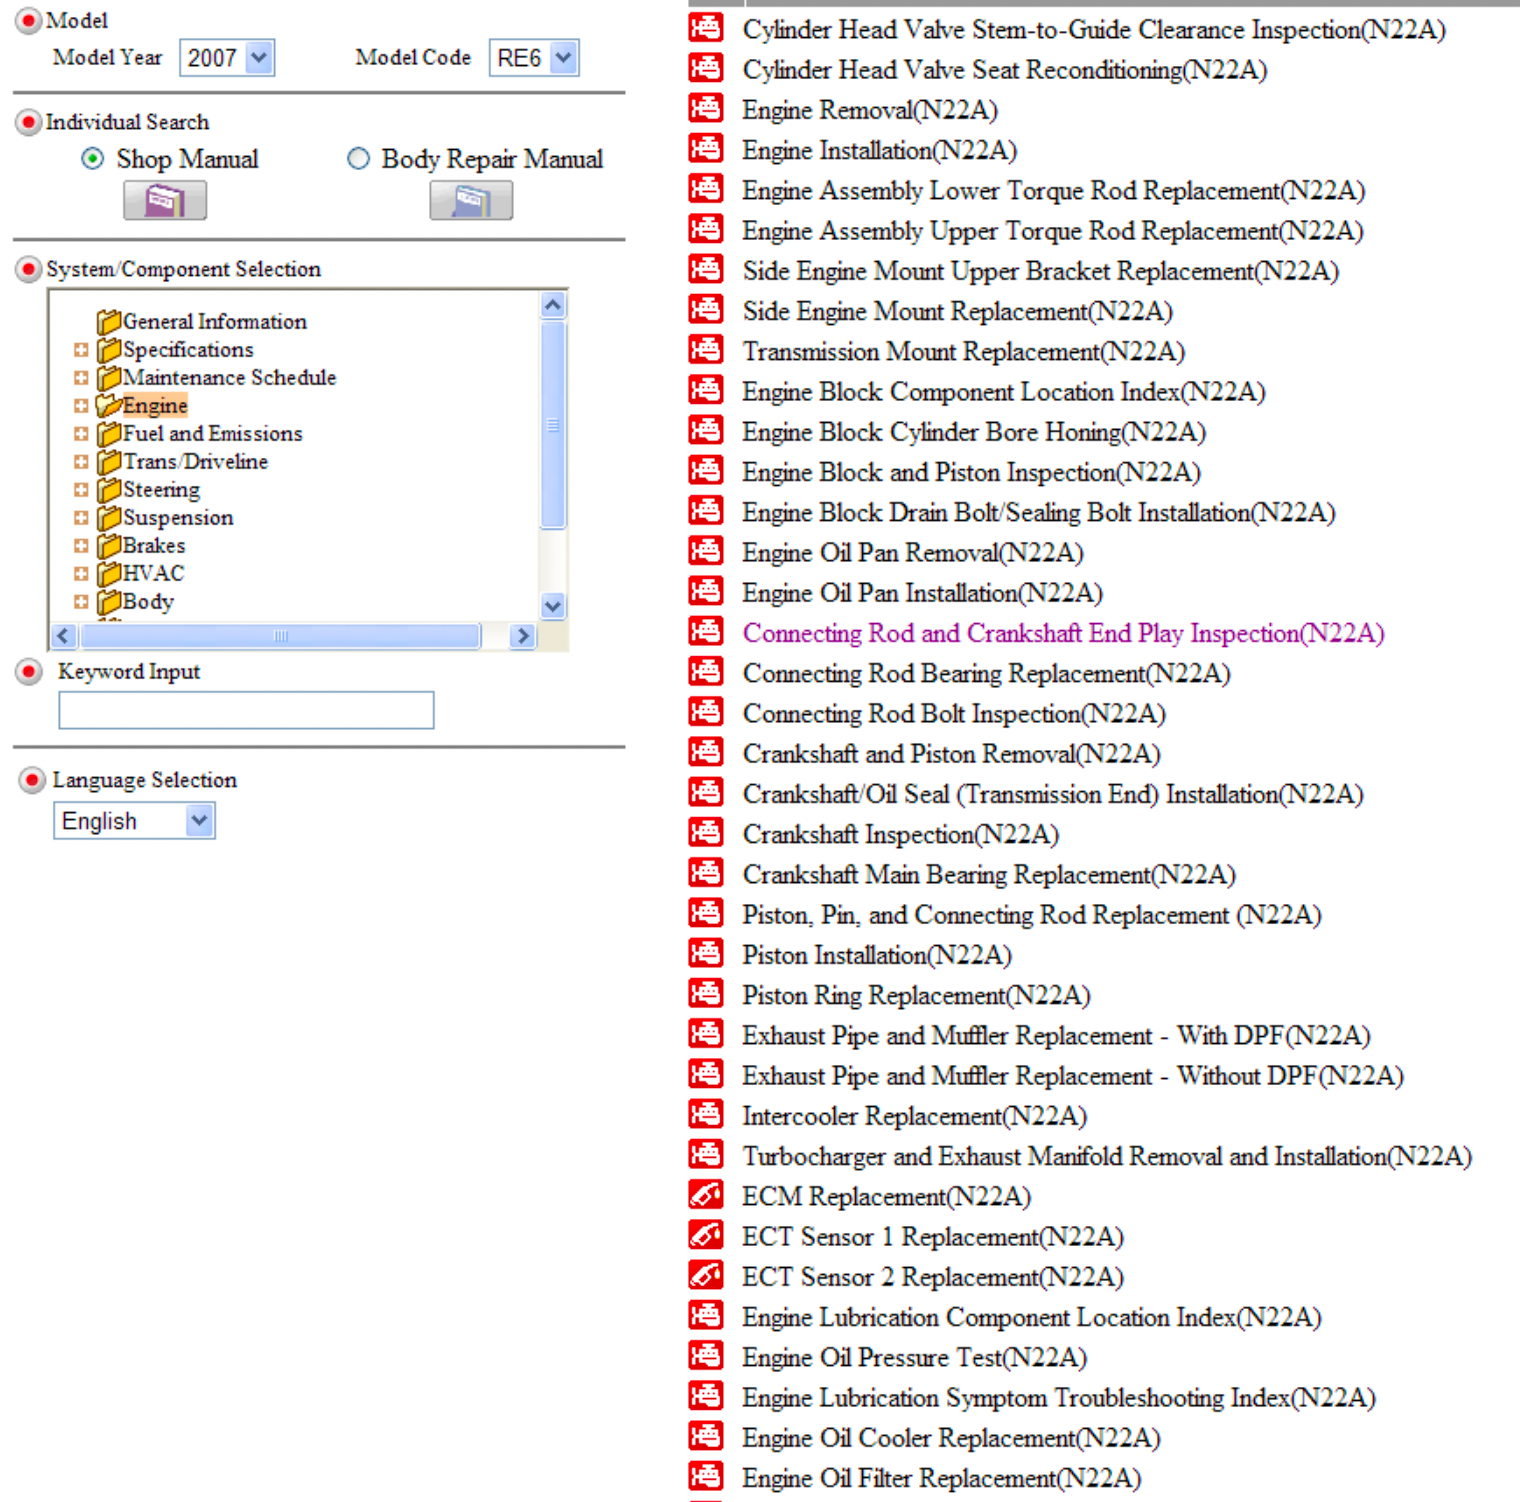Open Connecting Rod and Crankshaft End Play Inspection
This screenshot has width=1520, height=1502.
tap(1062, 633)
